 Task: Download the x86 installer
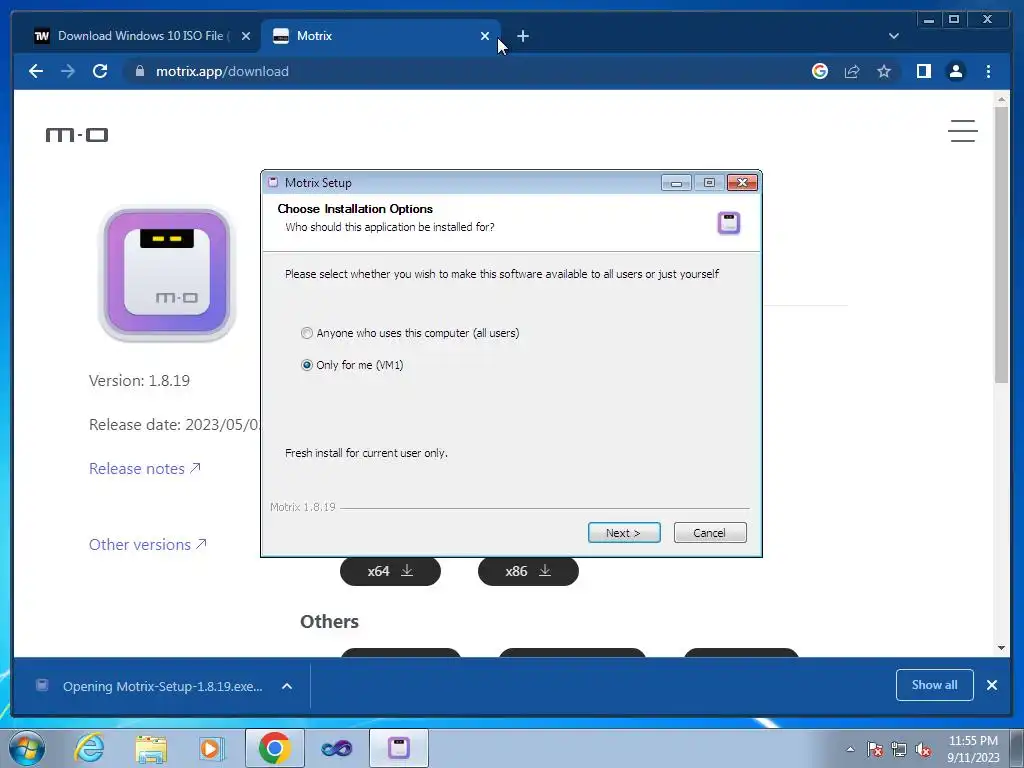[528, 571]
